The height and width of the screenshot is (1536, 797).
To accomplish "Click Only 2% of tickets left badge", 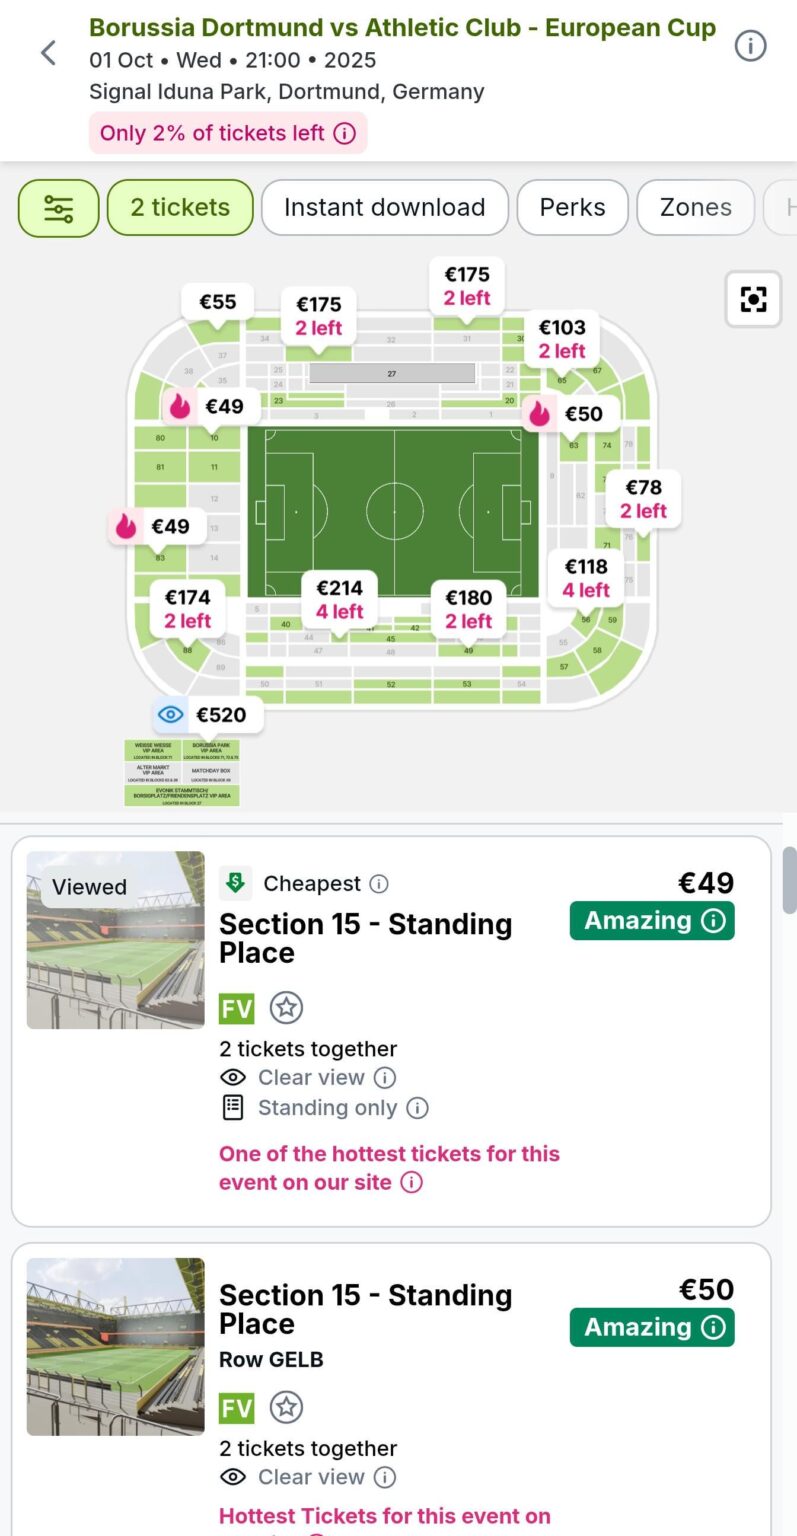I will click(x=228, y=133).
